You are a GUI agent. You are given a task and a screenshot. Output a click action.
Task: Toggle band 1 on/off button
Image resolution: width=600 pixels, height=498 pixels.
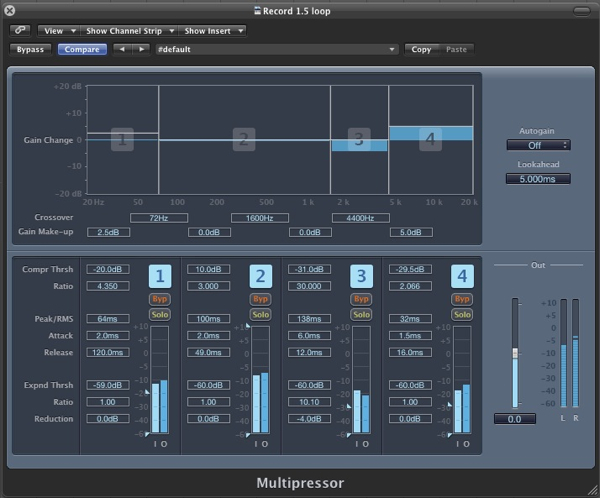pyautogui.click(x=160, y=276)
